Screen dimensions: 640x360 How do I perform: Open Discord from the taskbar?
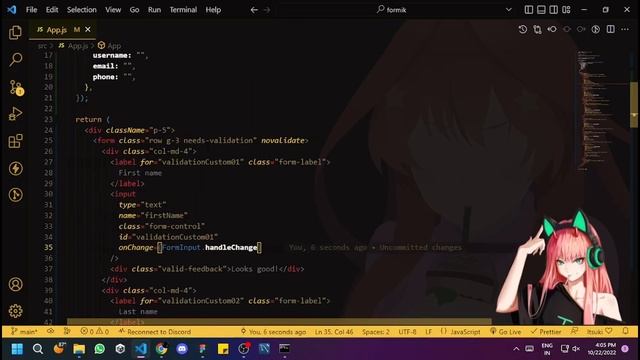coord(182,349)
